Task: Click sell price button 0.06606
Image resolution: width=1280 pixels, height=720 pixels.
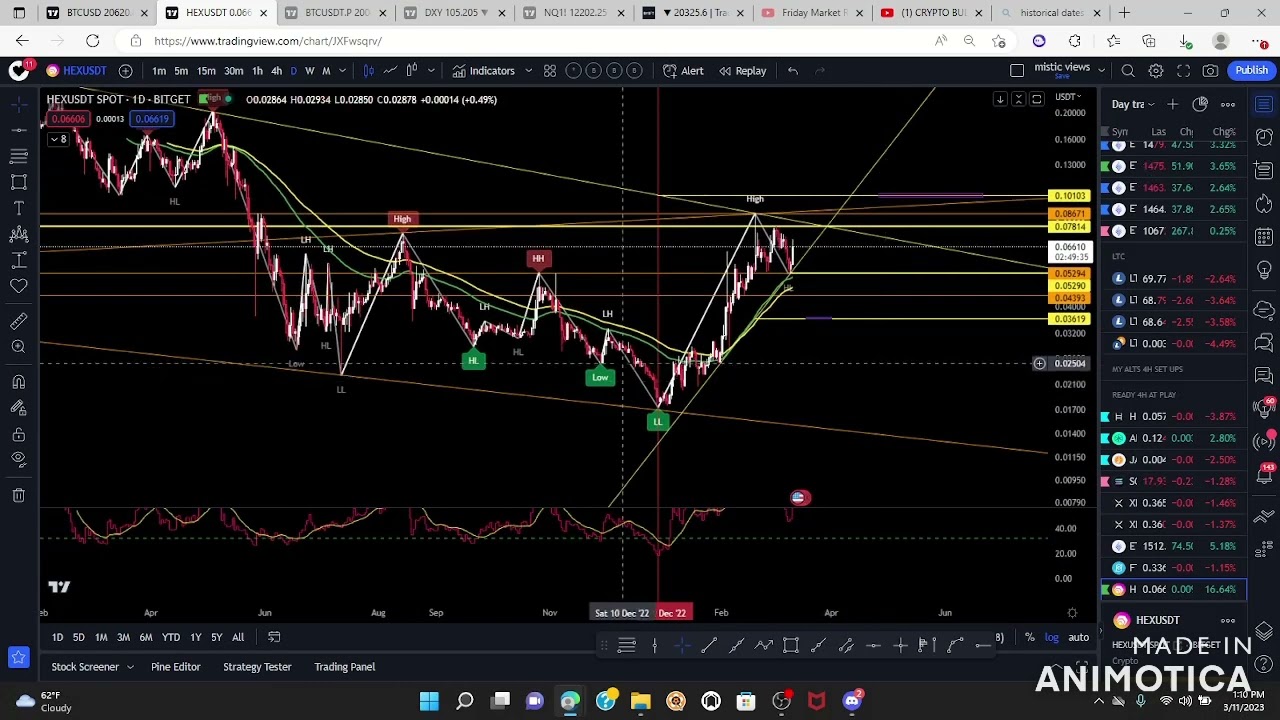Action: pos(69,119)
